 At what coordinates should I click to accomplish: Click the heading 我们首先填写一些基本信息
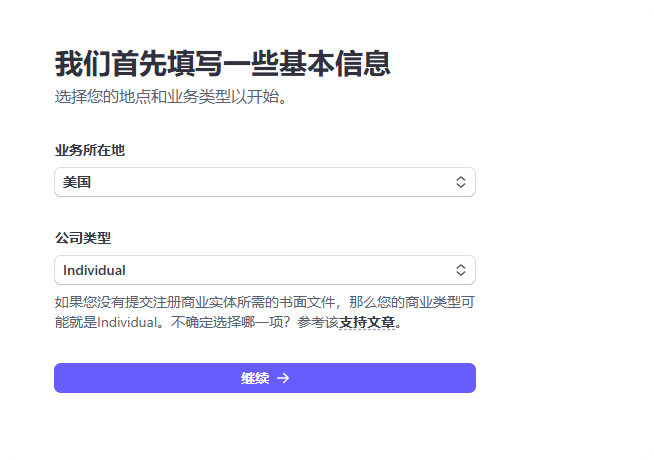tap(222, 64)
